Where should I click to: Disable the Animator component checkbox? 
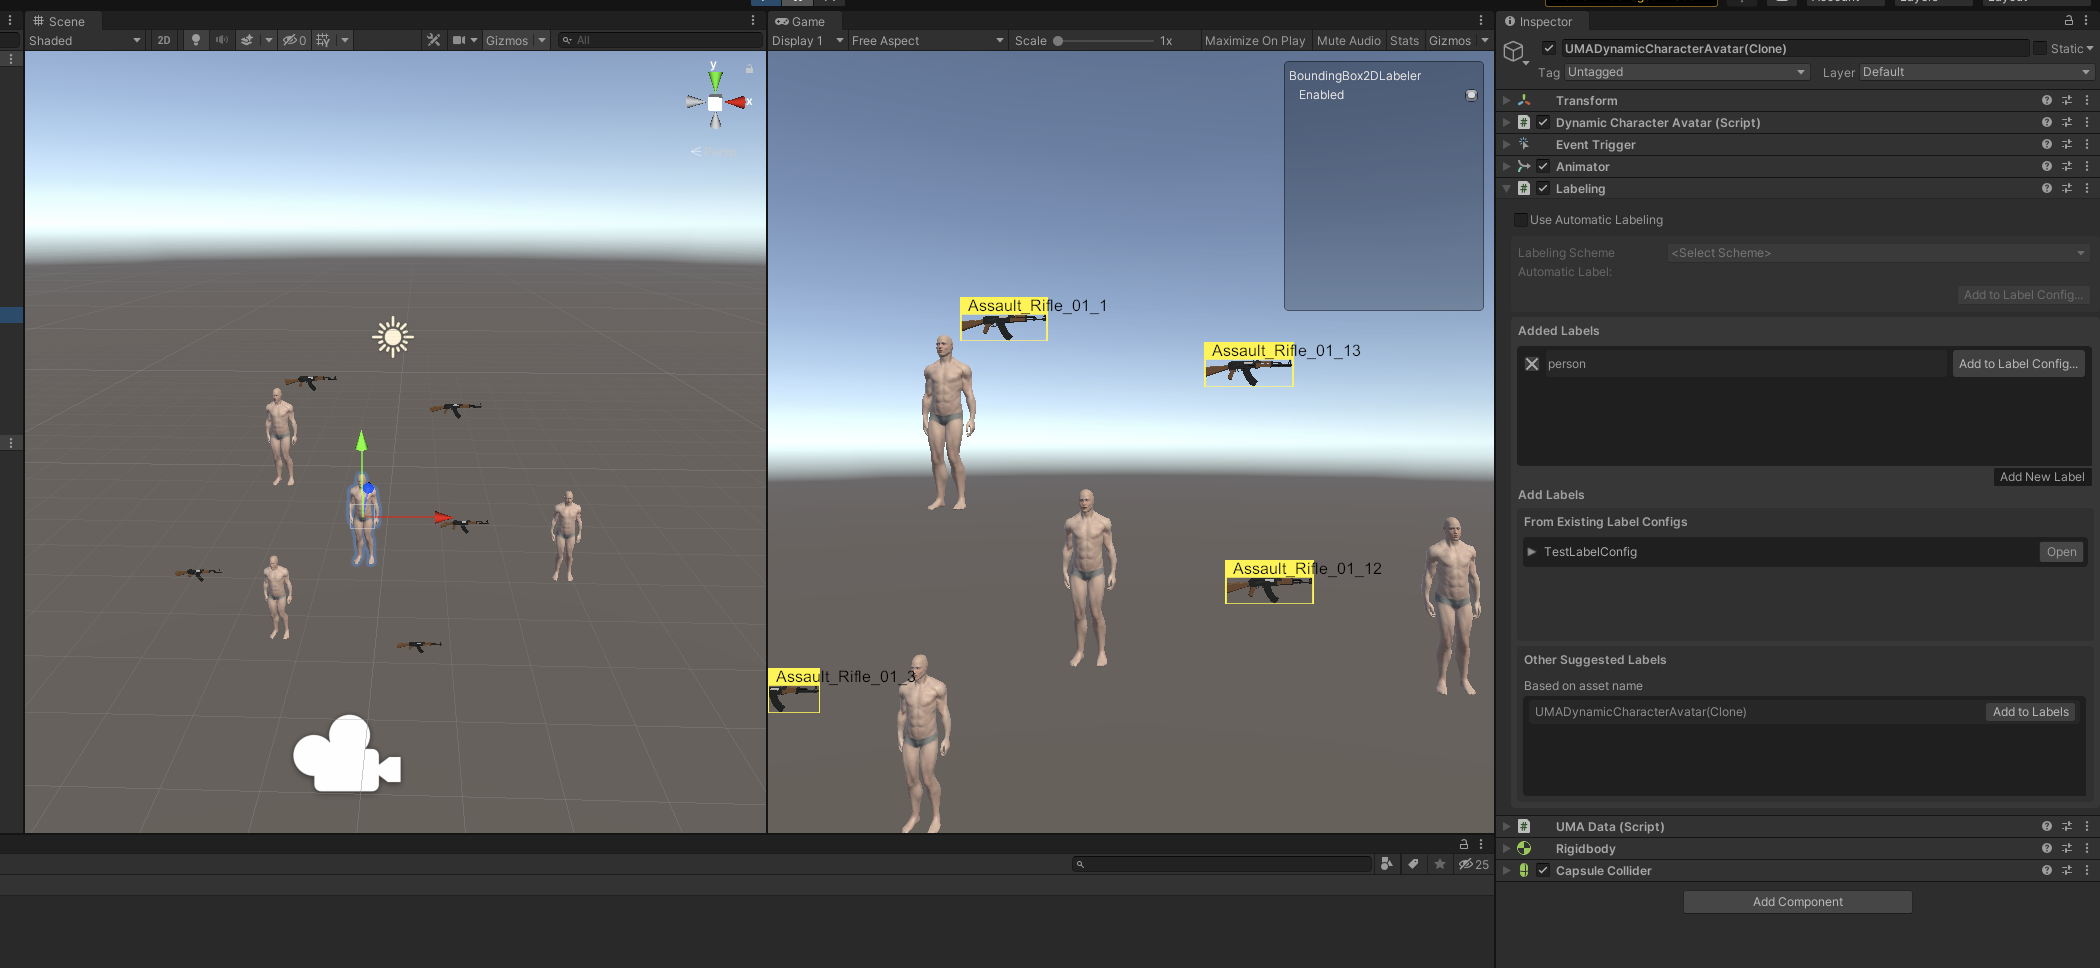(x=1543, y=166)
